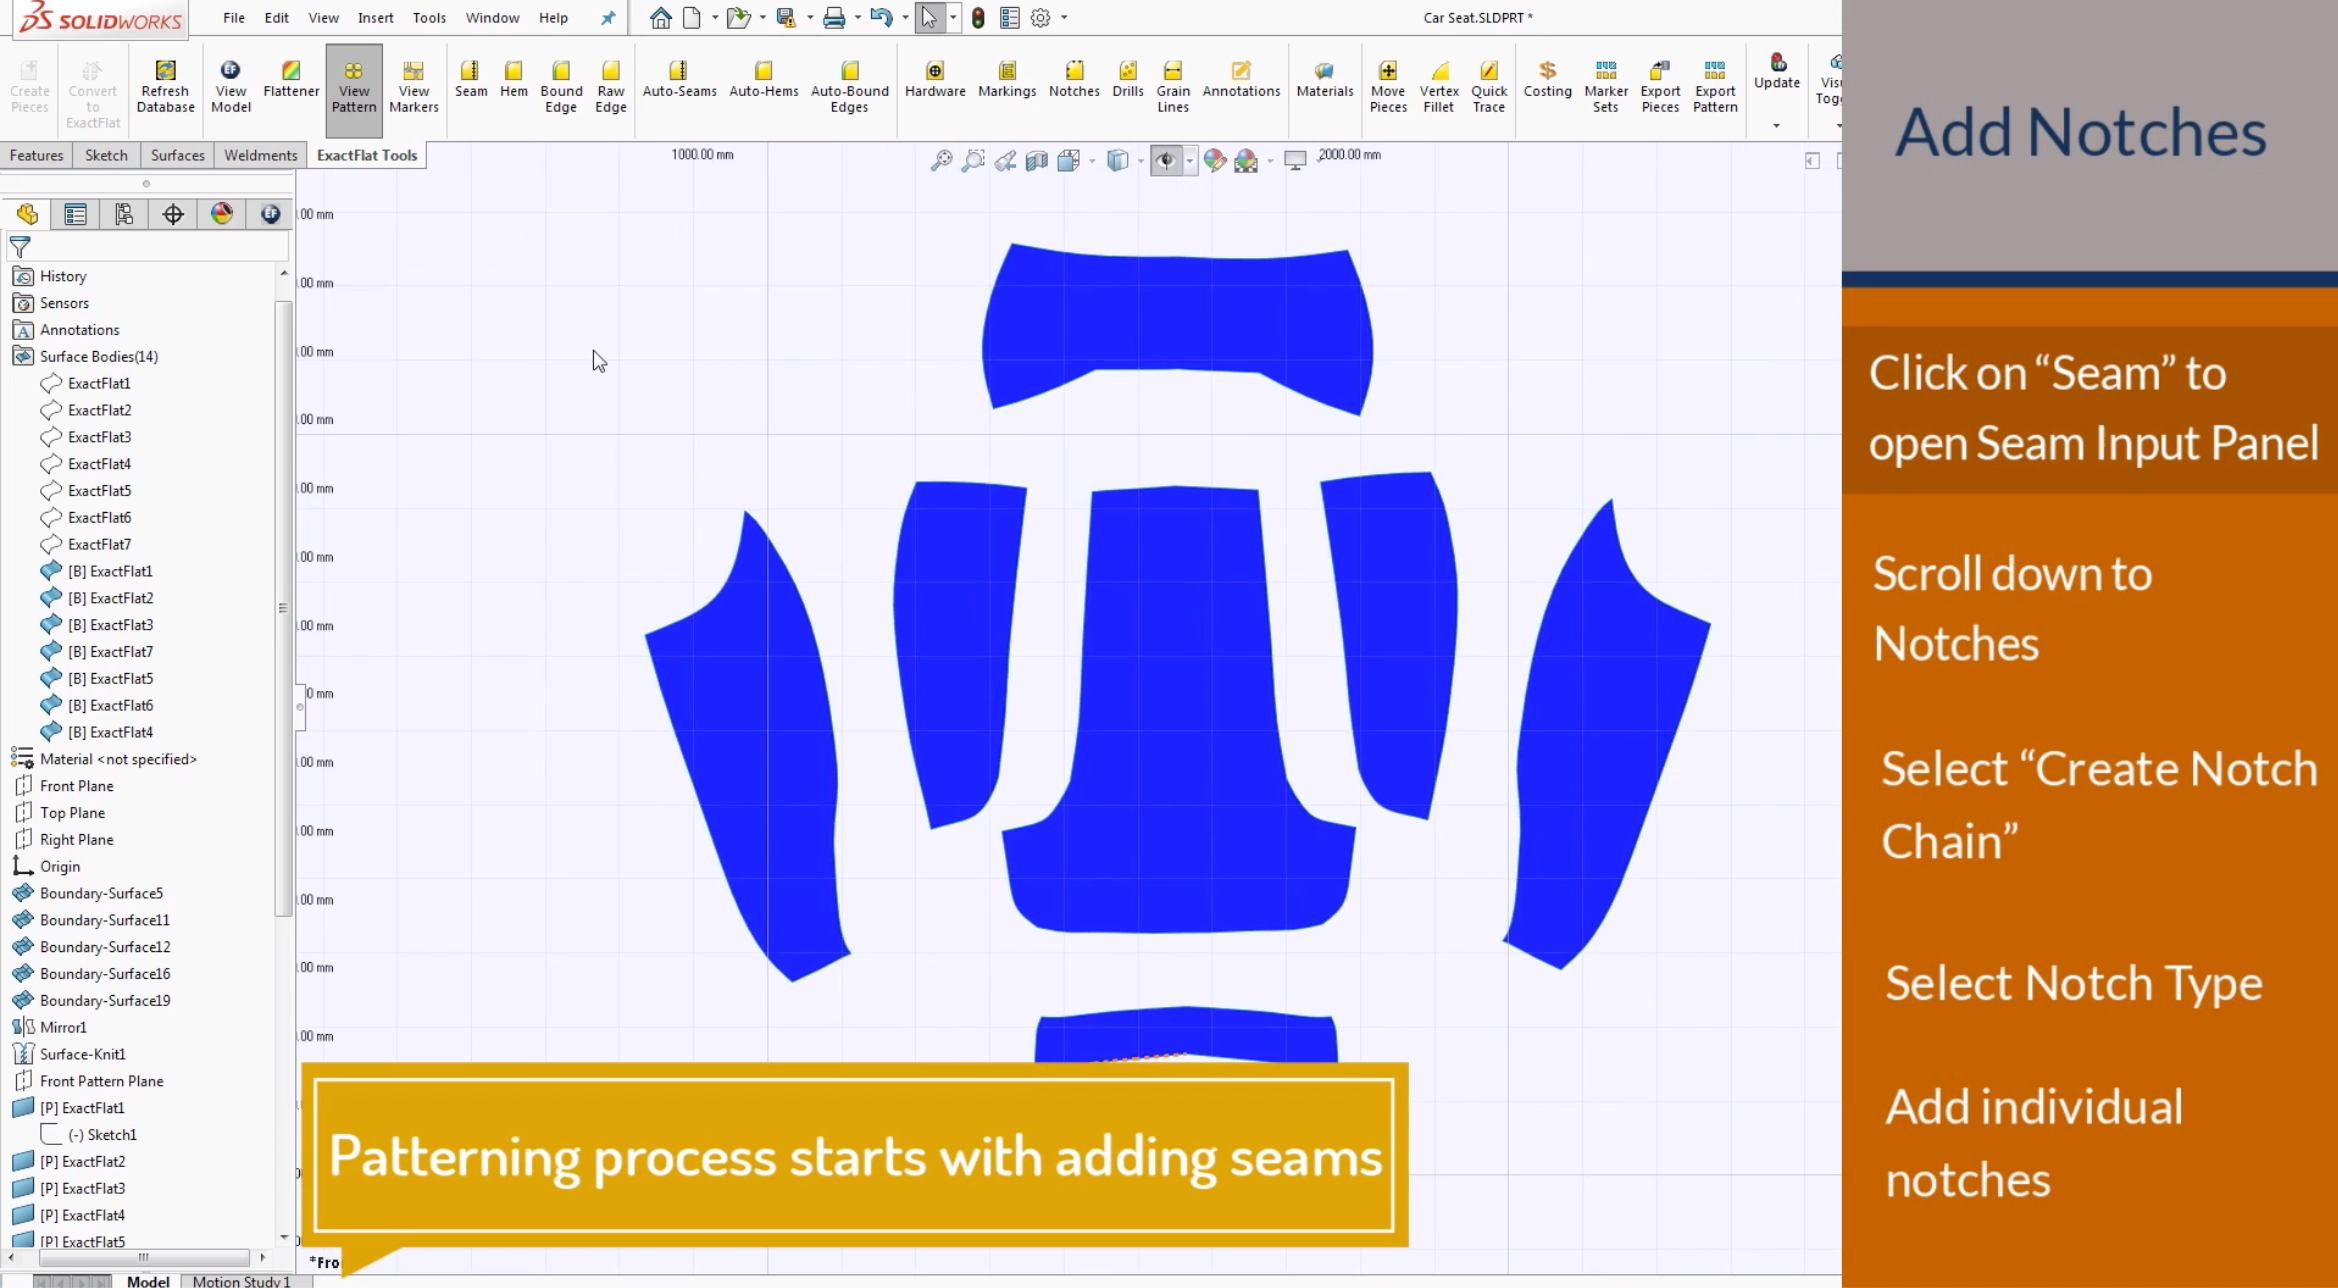Screen dimensions: 2338x1288
Task: Open the Insert menu
Action: 375,17
